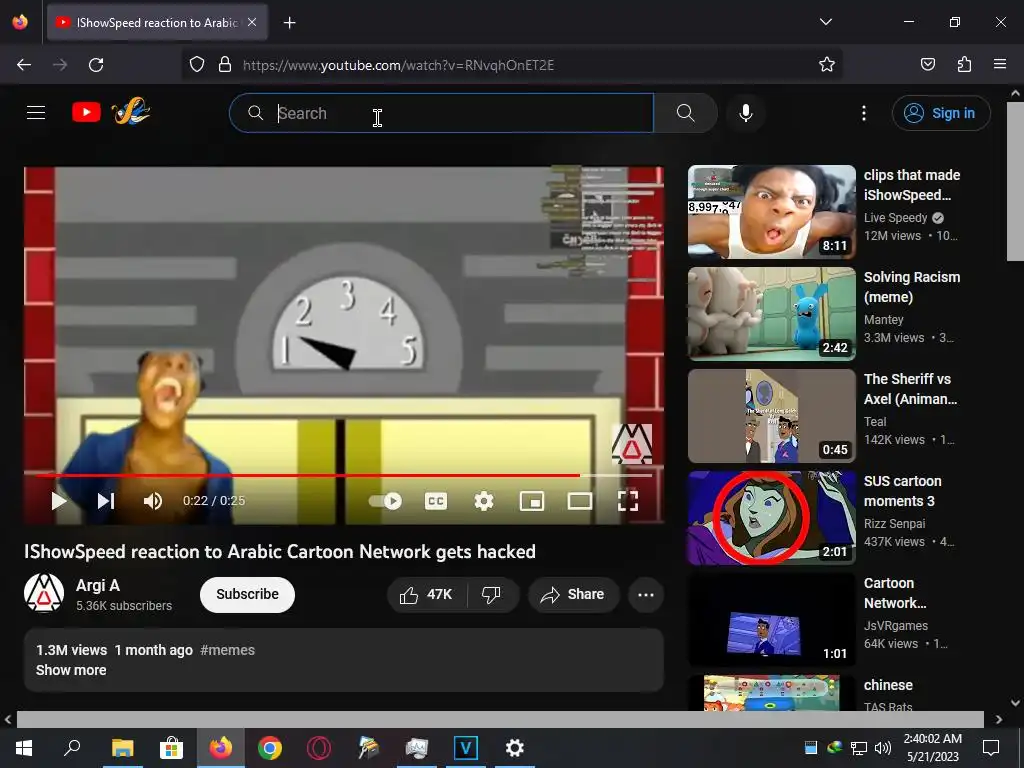
Task: Open YouTube settings three-dot menu
Action: tap(863, 113)
